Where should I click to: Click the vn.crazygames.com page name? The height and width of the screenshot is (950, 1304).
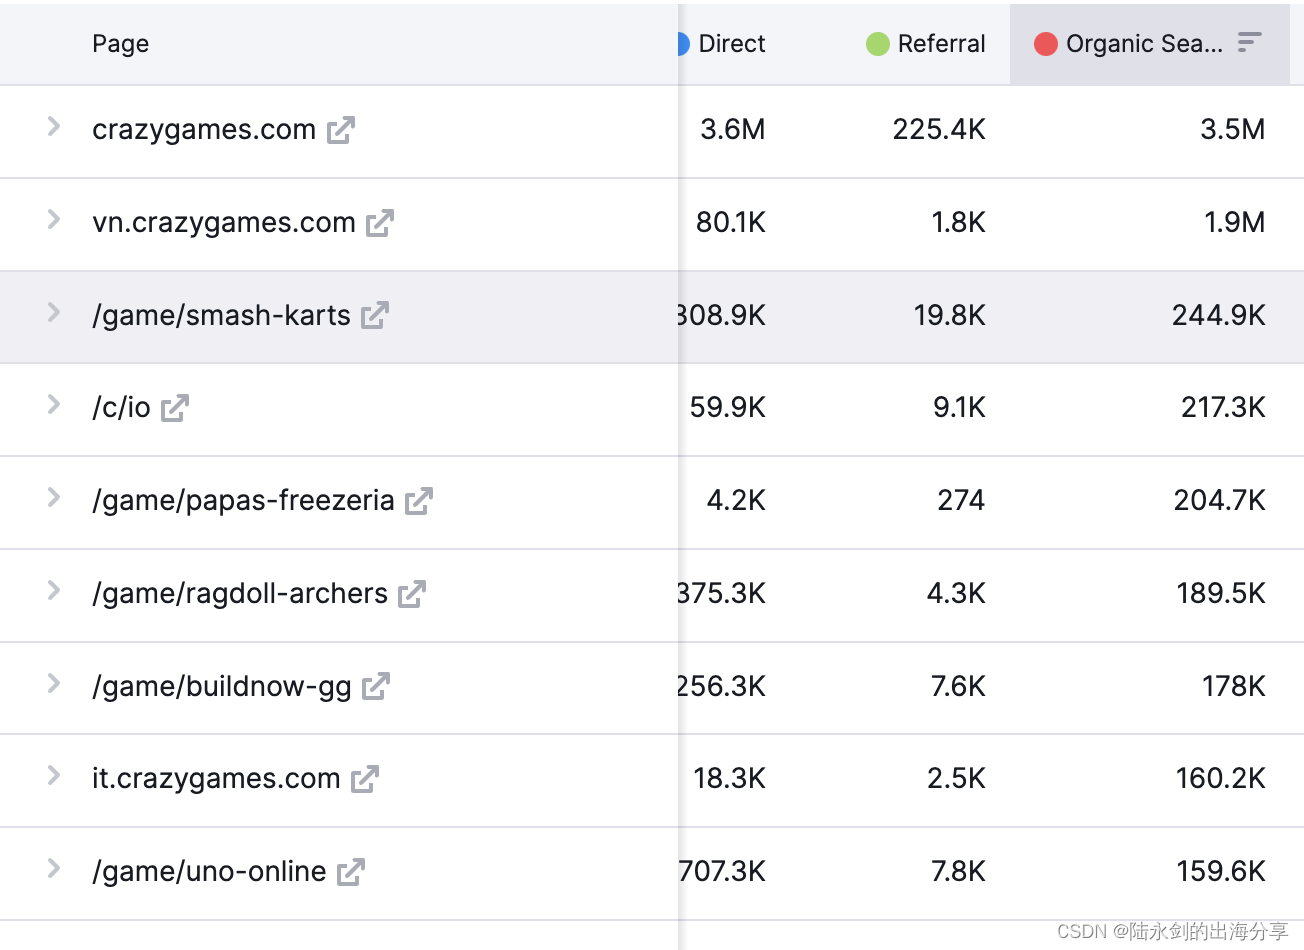point(224,223)
